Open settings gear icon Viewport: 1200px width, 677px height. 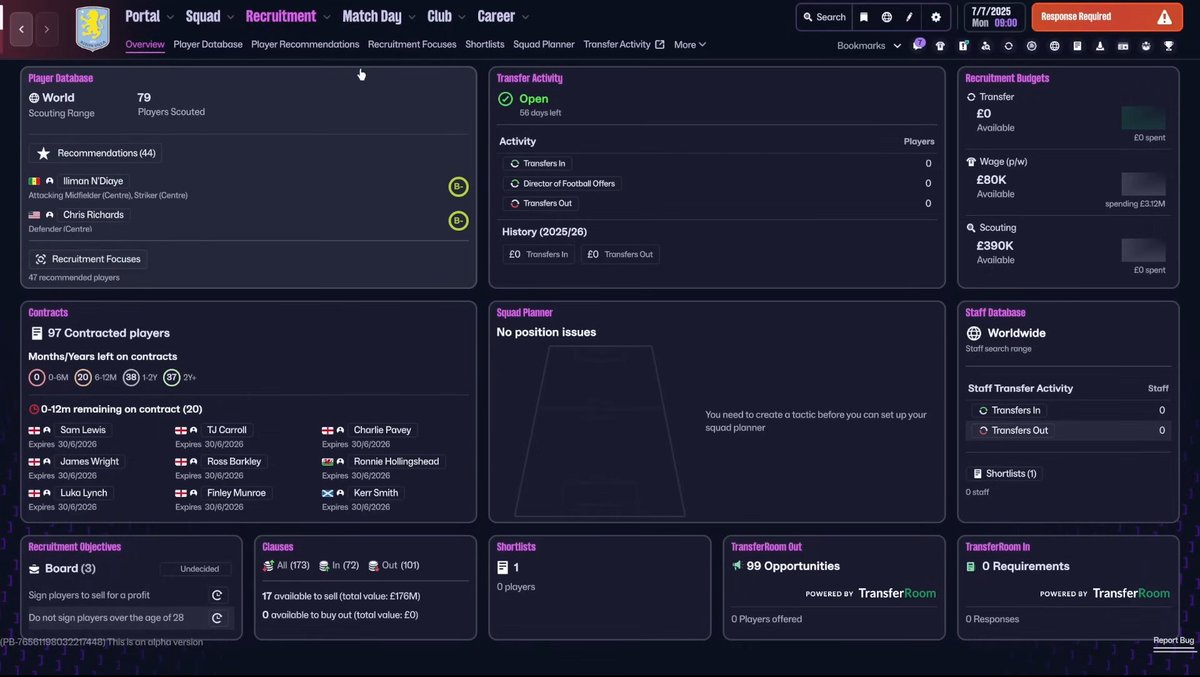coord(936,17)
